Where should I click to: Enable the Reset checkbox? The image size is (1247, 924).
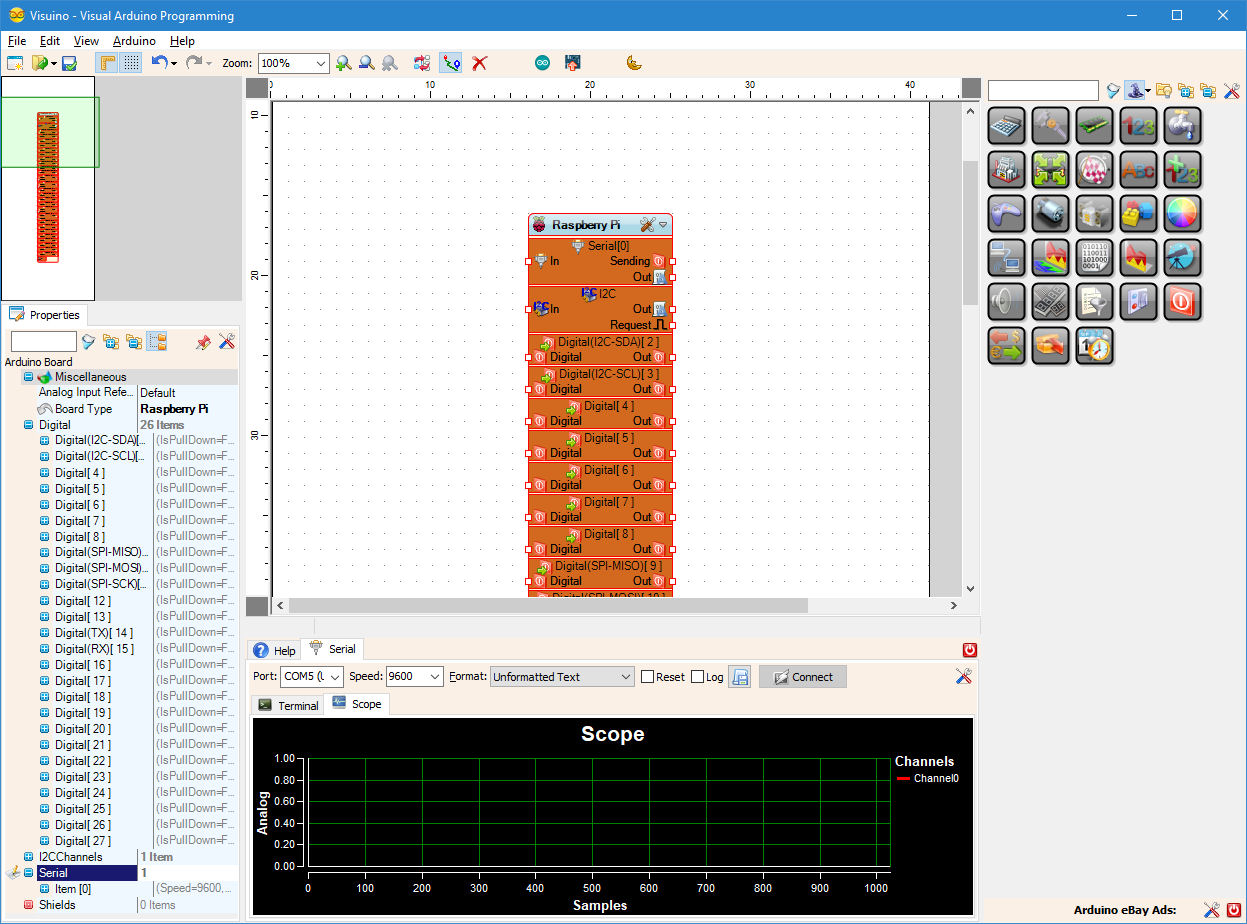pos(648,676)
